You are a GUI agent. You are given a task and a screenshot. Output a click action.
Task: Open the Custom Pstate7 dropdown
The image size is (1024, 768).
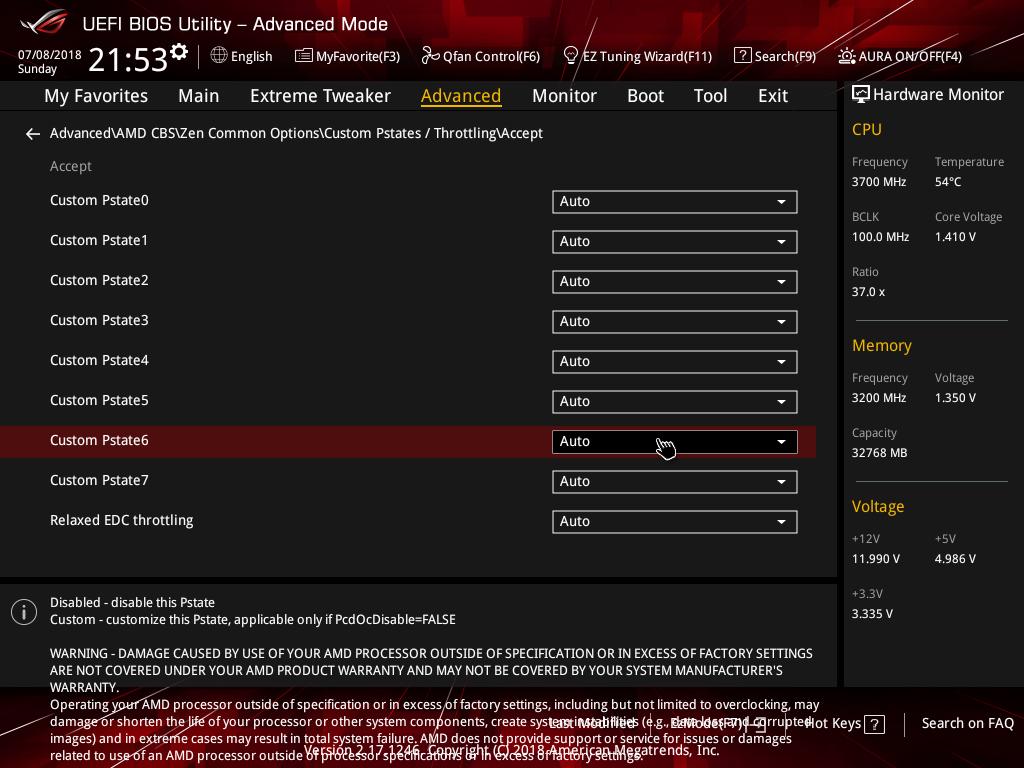click(x=675, y=482)
